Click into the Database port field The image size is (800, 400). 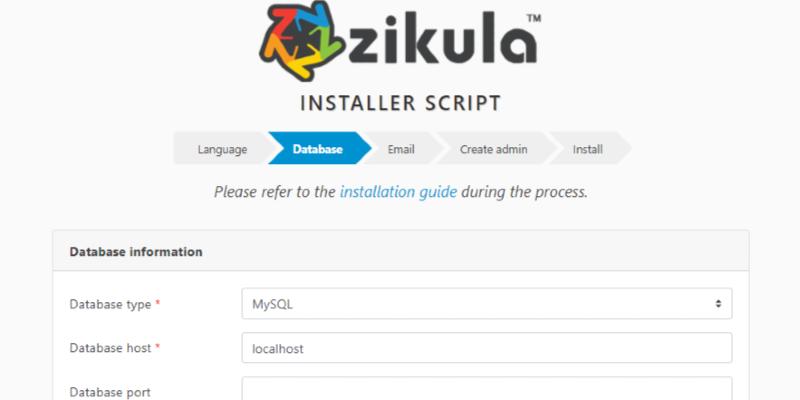pos(486,391)
